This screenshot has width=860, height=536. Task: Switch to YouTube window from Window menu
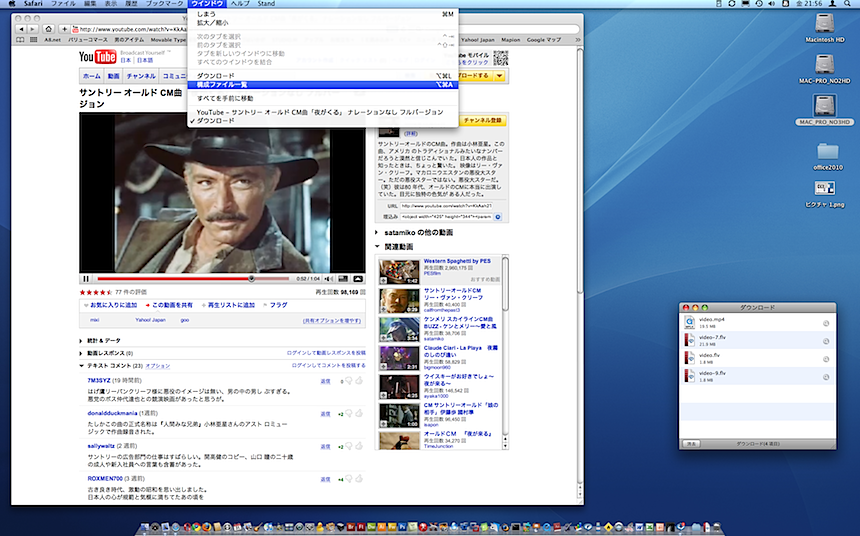coord(322,112)
